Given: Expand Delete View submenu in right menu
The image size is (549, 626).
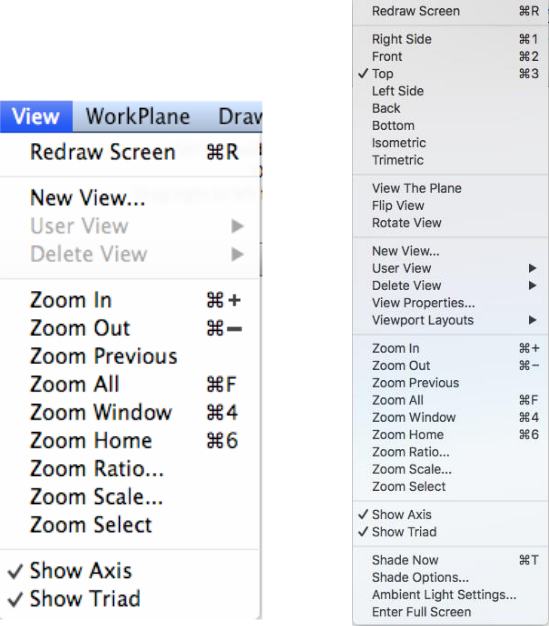Looking at the screenshot, I should [450, 285].
